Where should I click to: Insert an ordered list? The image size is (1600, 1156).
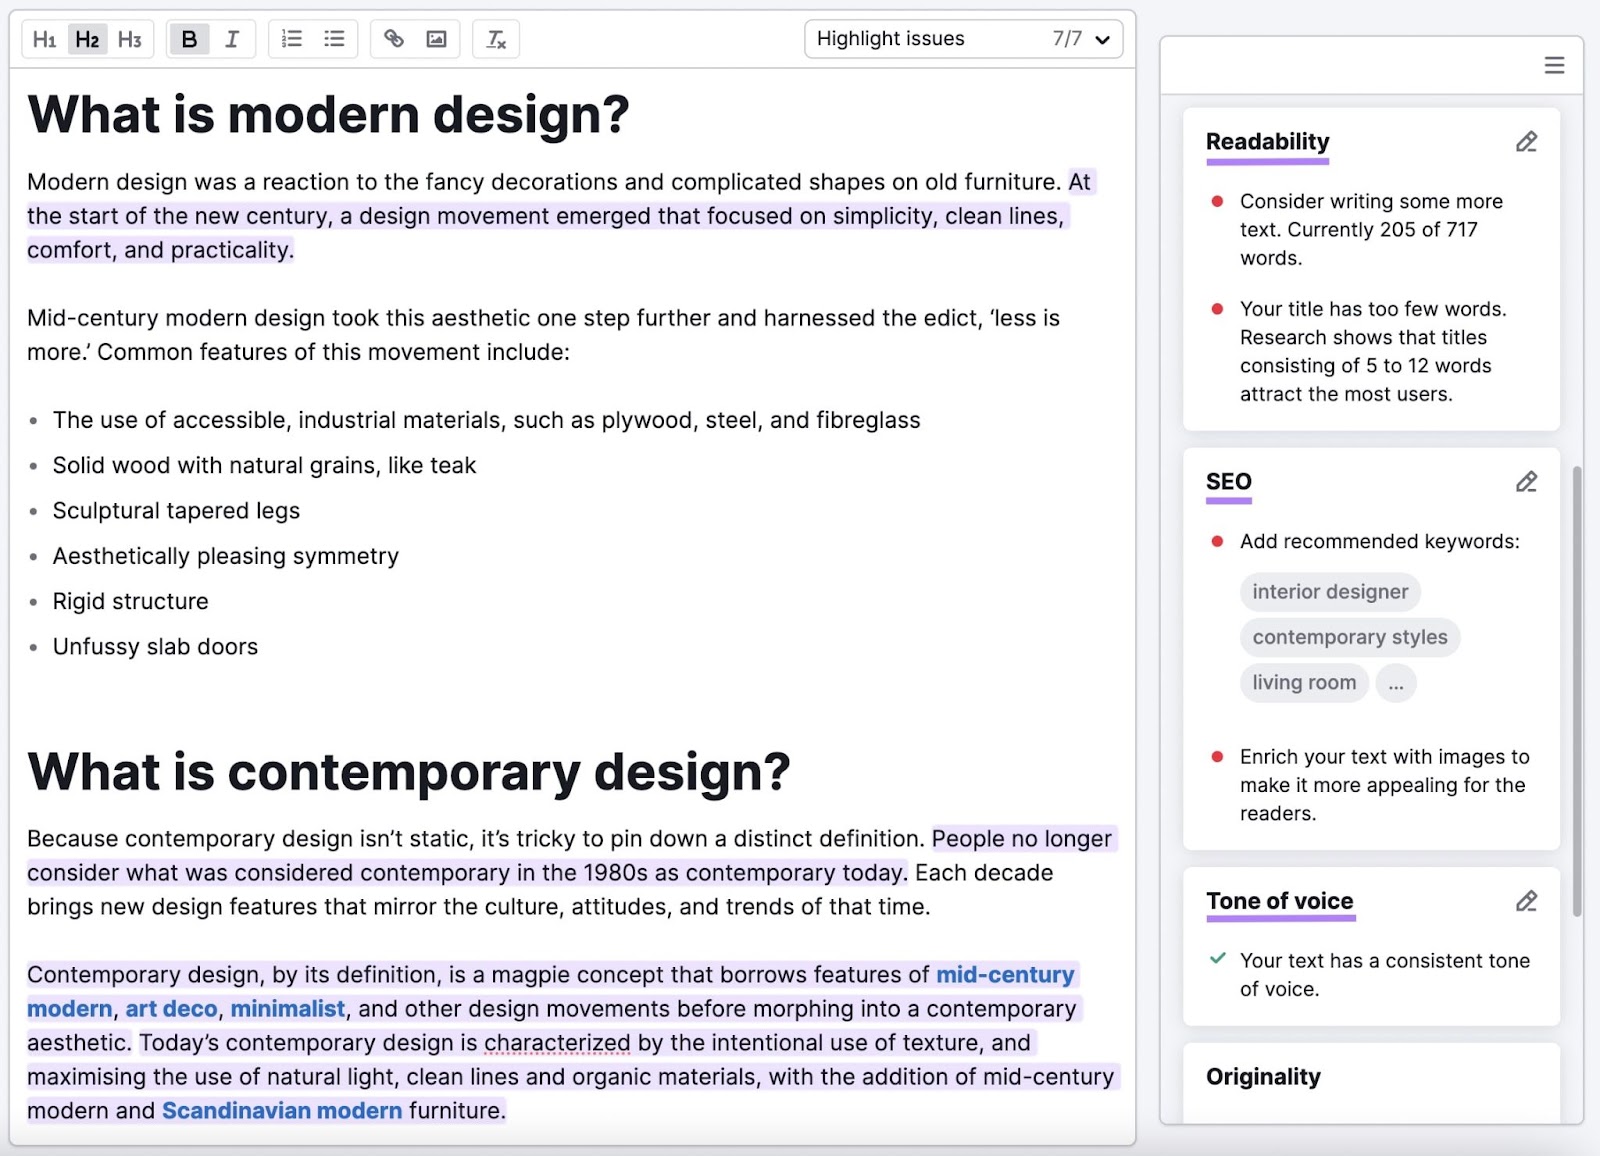pos(291,39)
